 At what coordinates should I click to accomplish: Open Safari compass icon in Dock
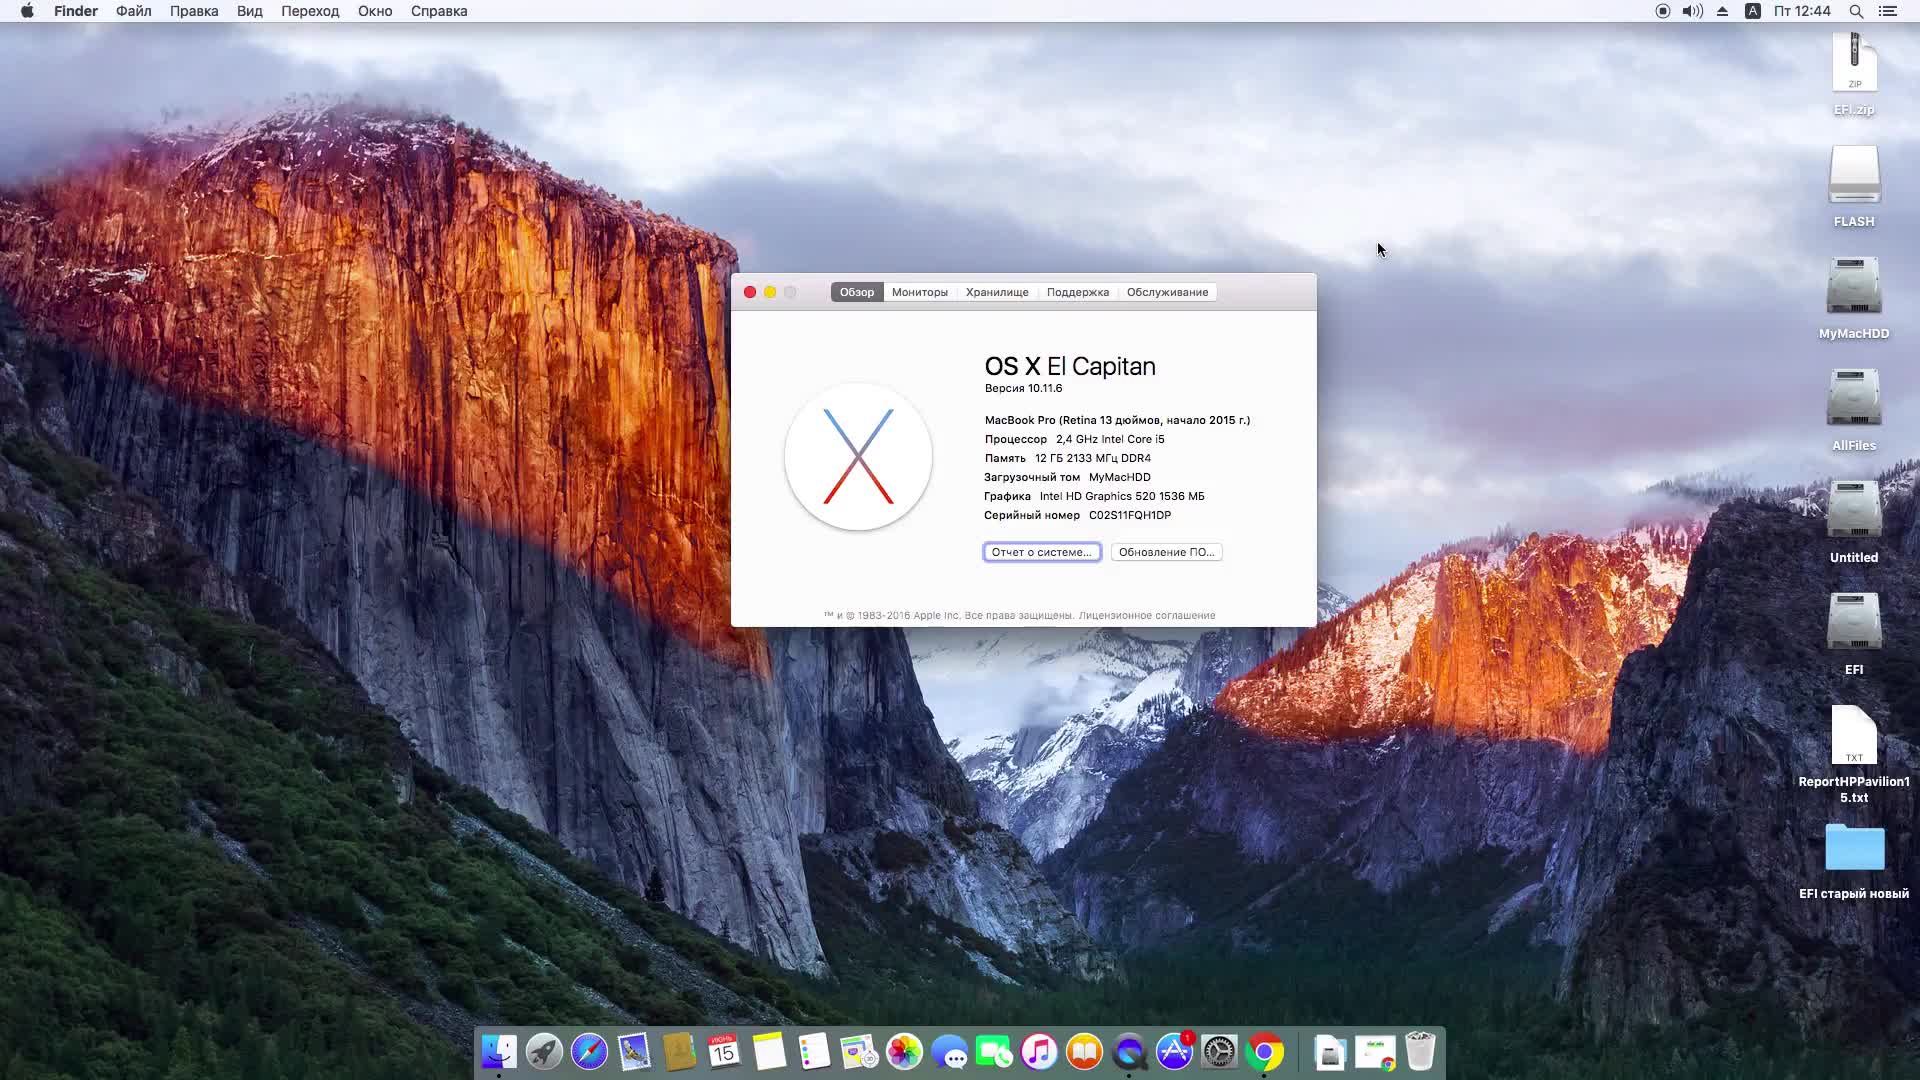point(589,1052)
